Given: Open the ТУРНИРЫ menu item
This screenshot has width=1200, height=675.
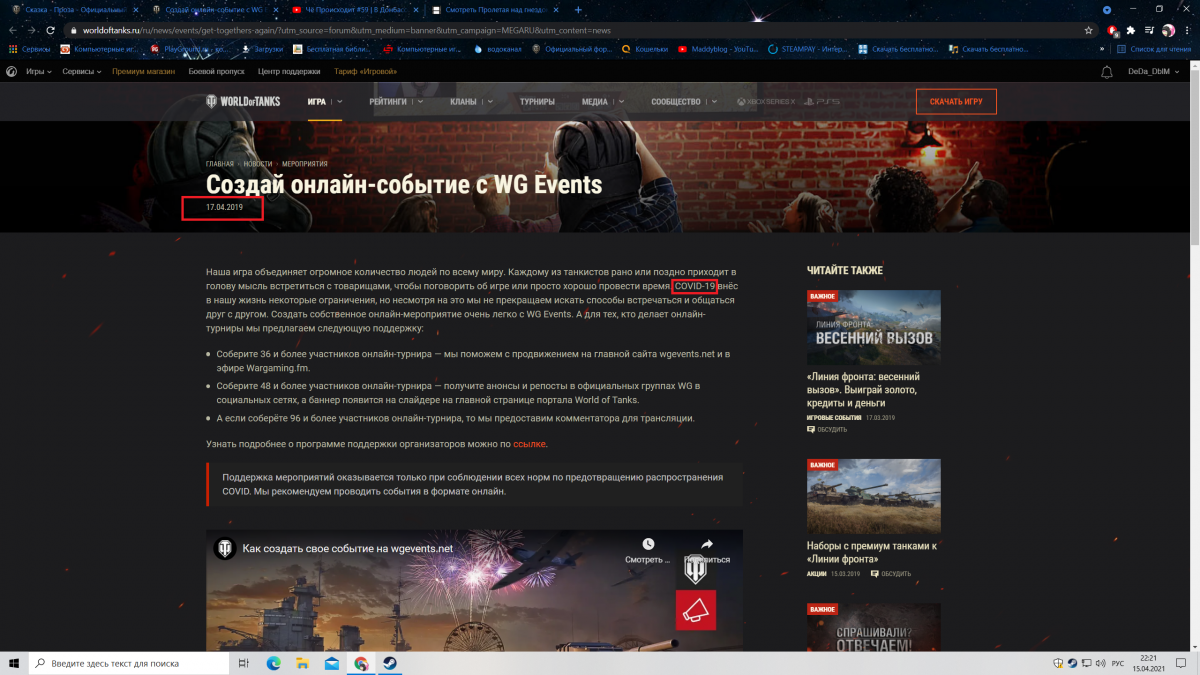Looking at the screenshot, I should pos(537,101).
